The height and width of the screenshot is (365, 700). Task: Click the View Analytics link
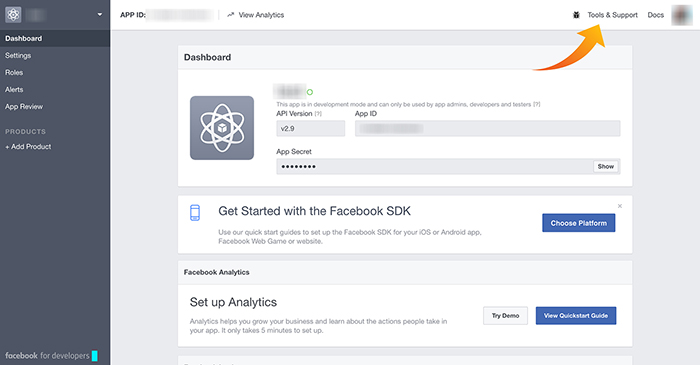261,15
